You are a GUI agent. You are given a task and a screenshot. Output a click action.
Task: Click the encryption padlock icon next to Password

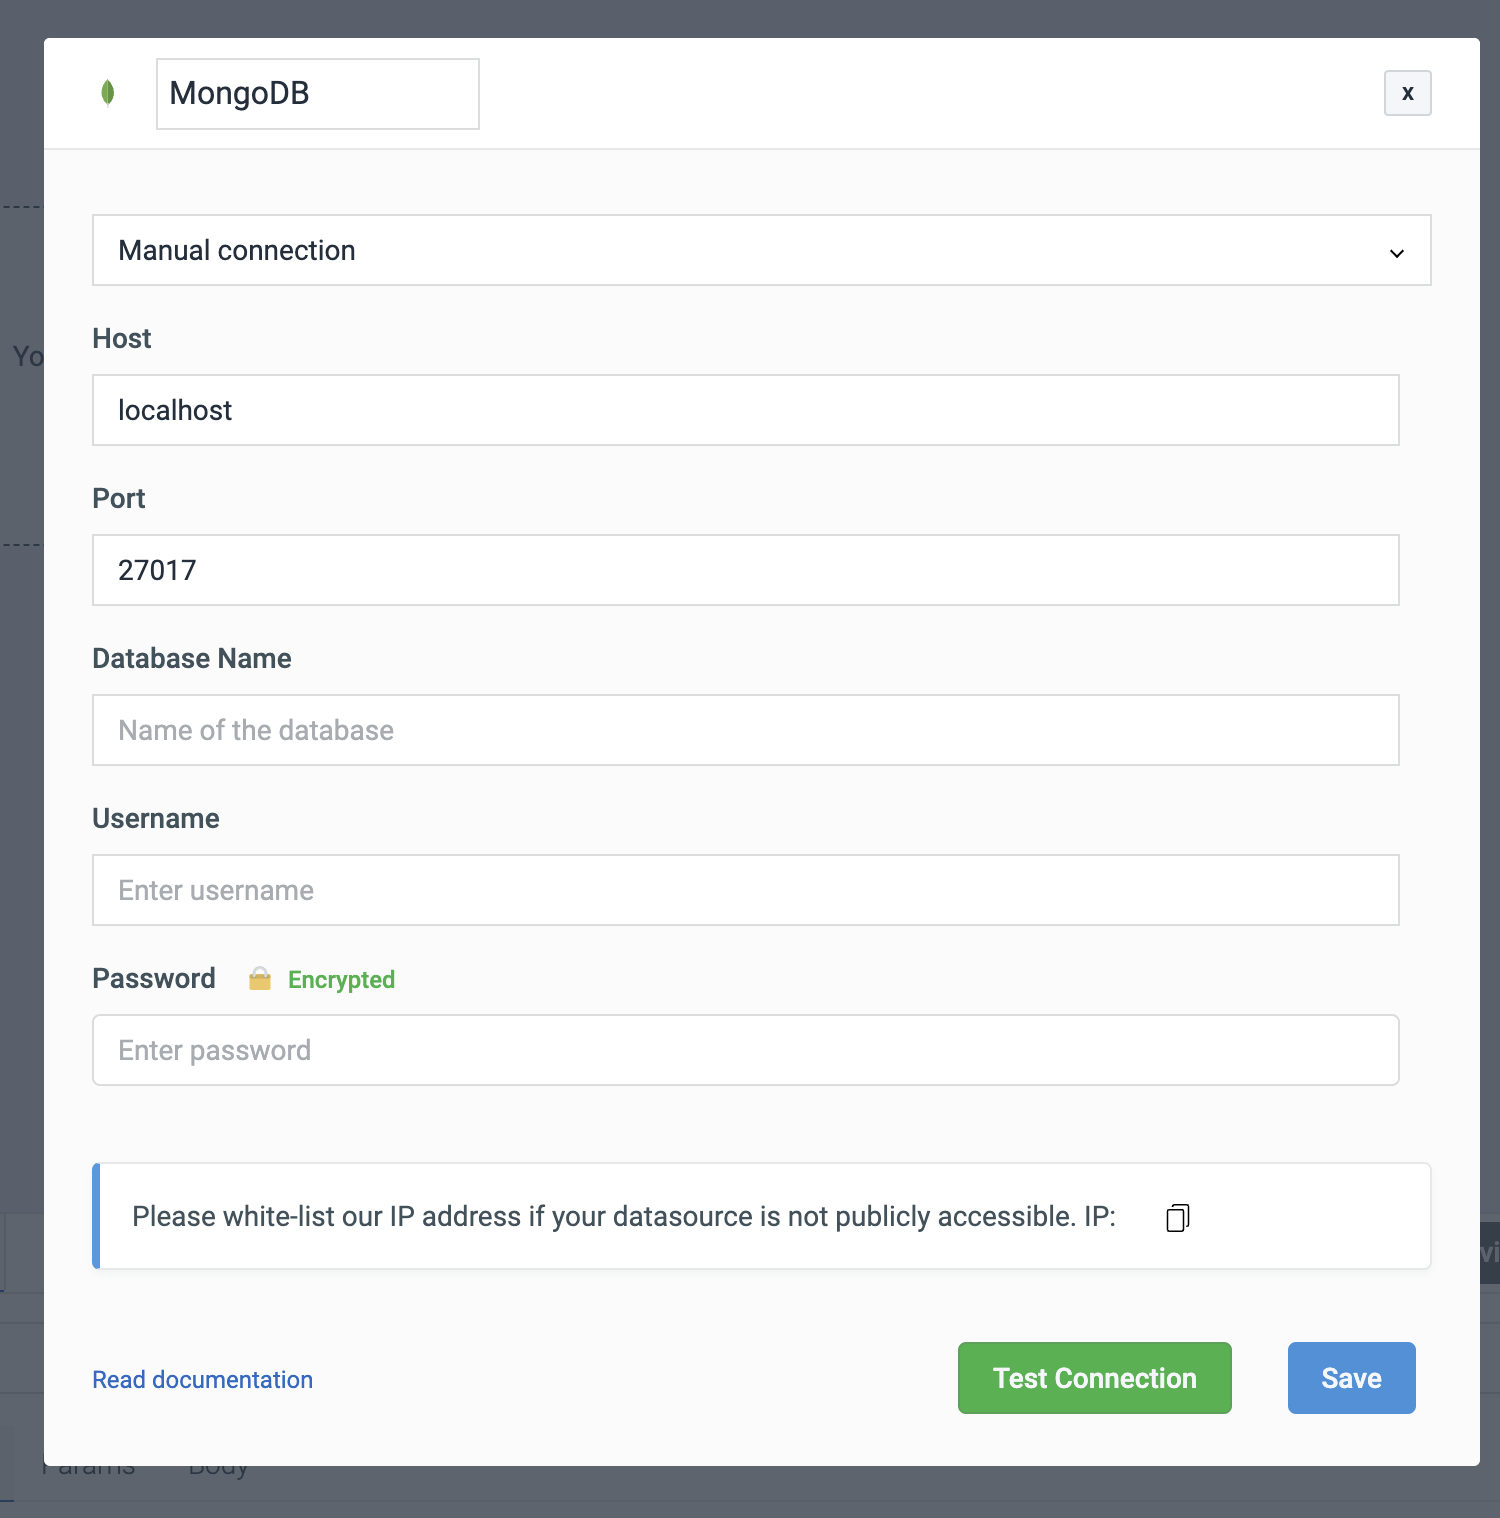(260, 978)
